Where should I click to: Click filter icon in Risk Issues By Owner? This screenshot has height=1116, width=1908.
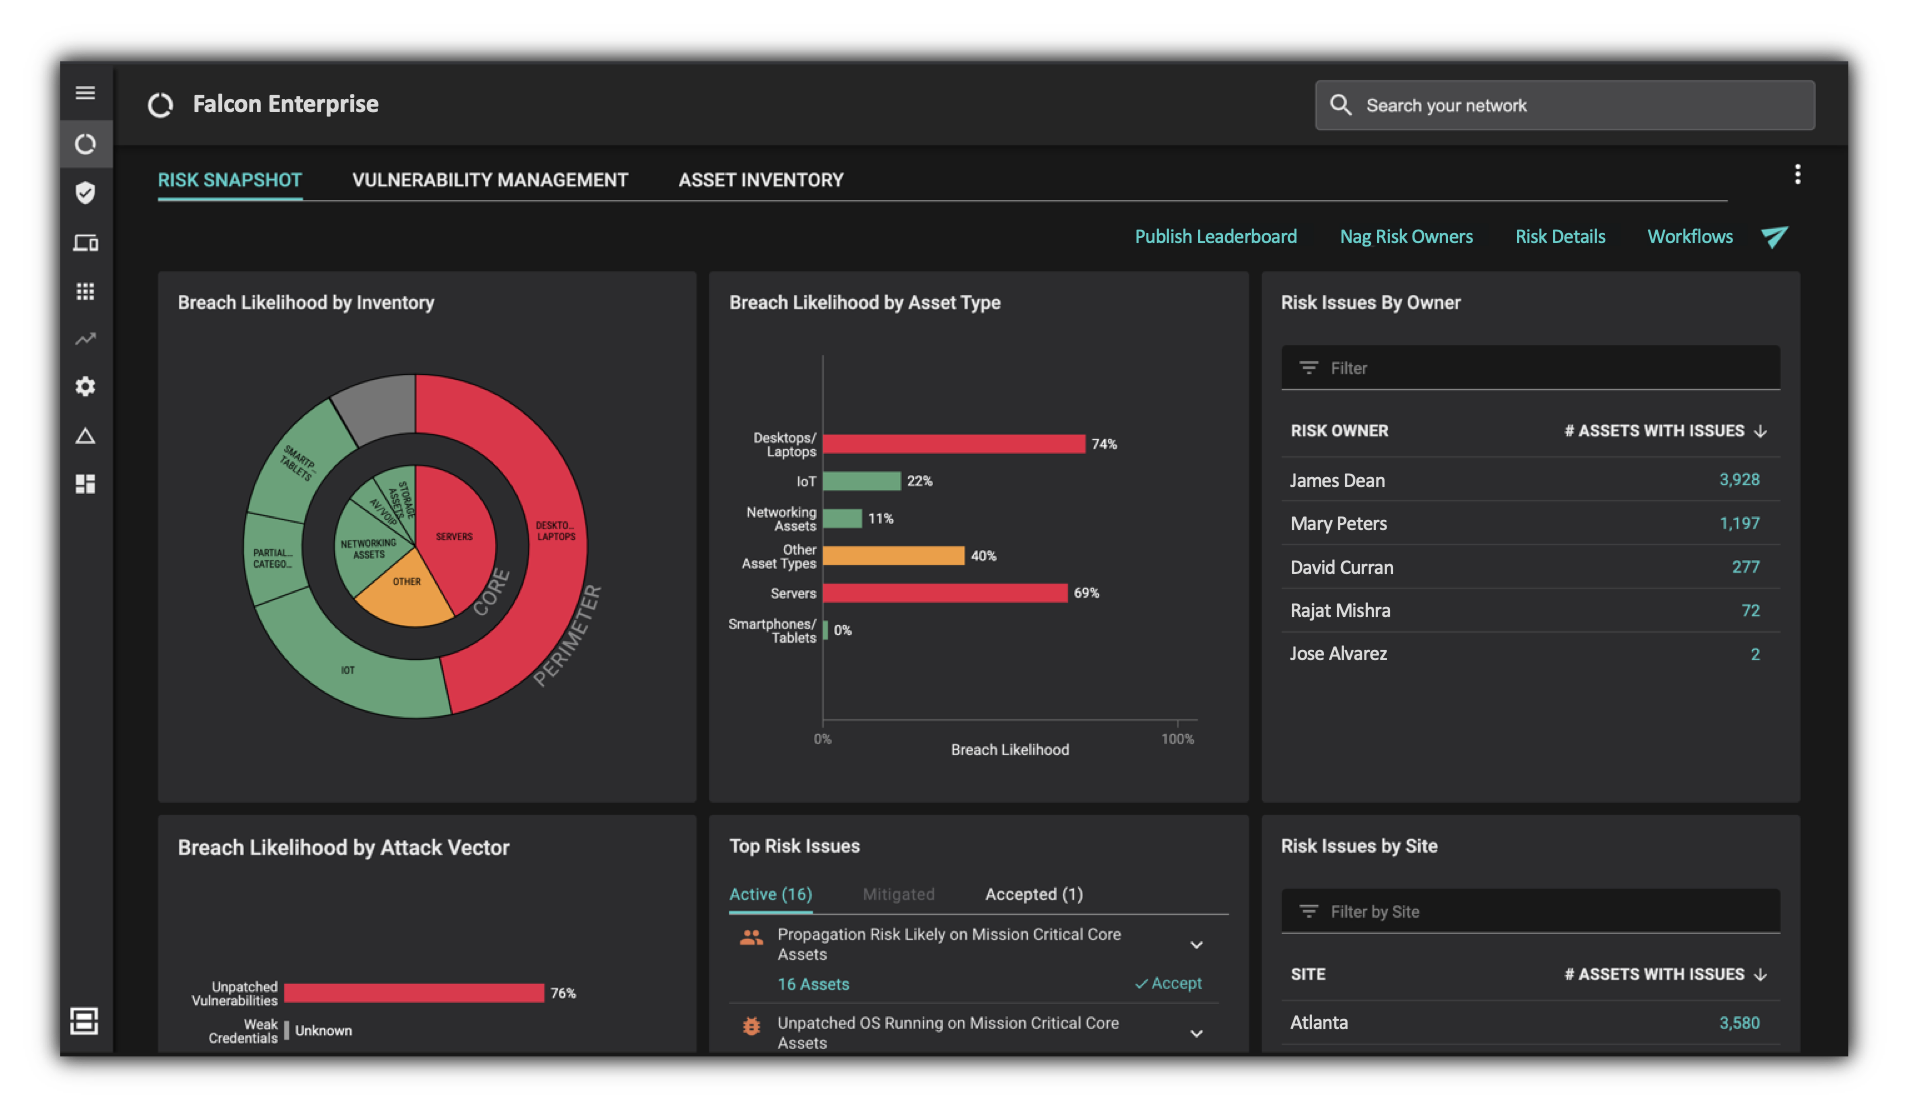click(x=1308, y=368)
